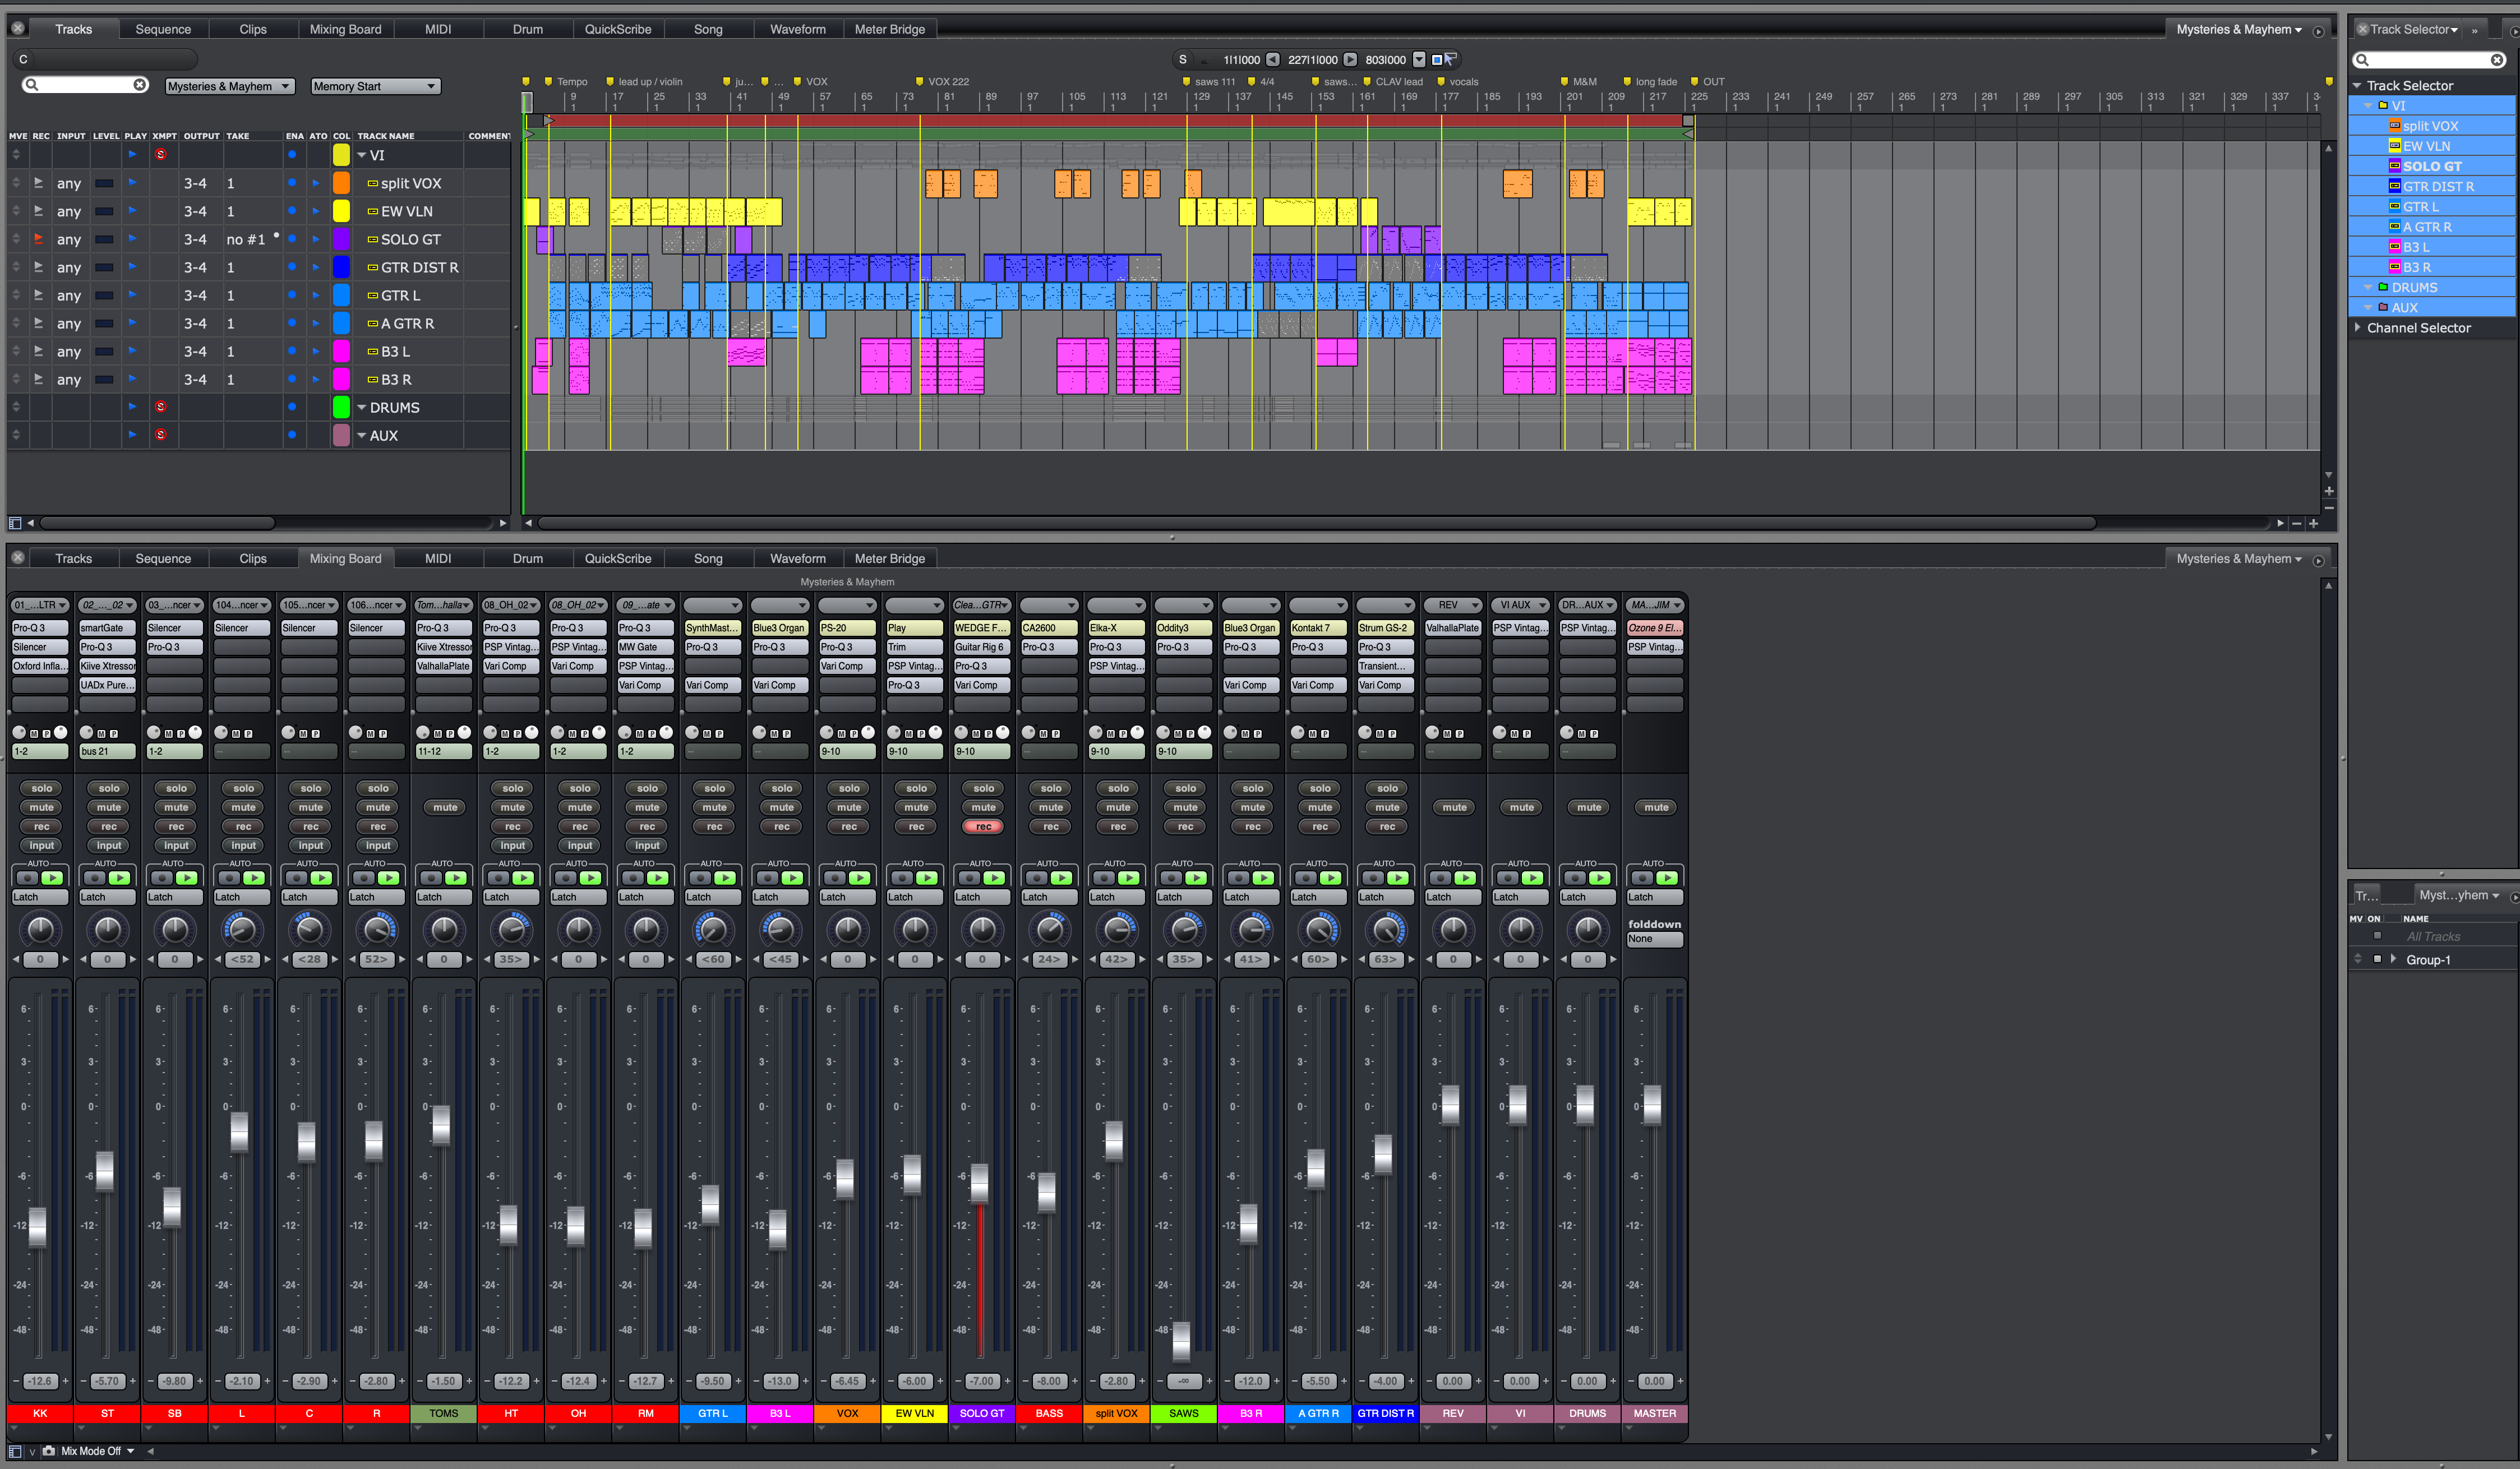Toggle active rec button on SOLO GT channel
Image resolution: width=2520 pixels, height=1469 pixels.
click(984, 826)
